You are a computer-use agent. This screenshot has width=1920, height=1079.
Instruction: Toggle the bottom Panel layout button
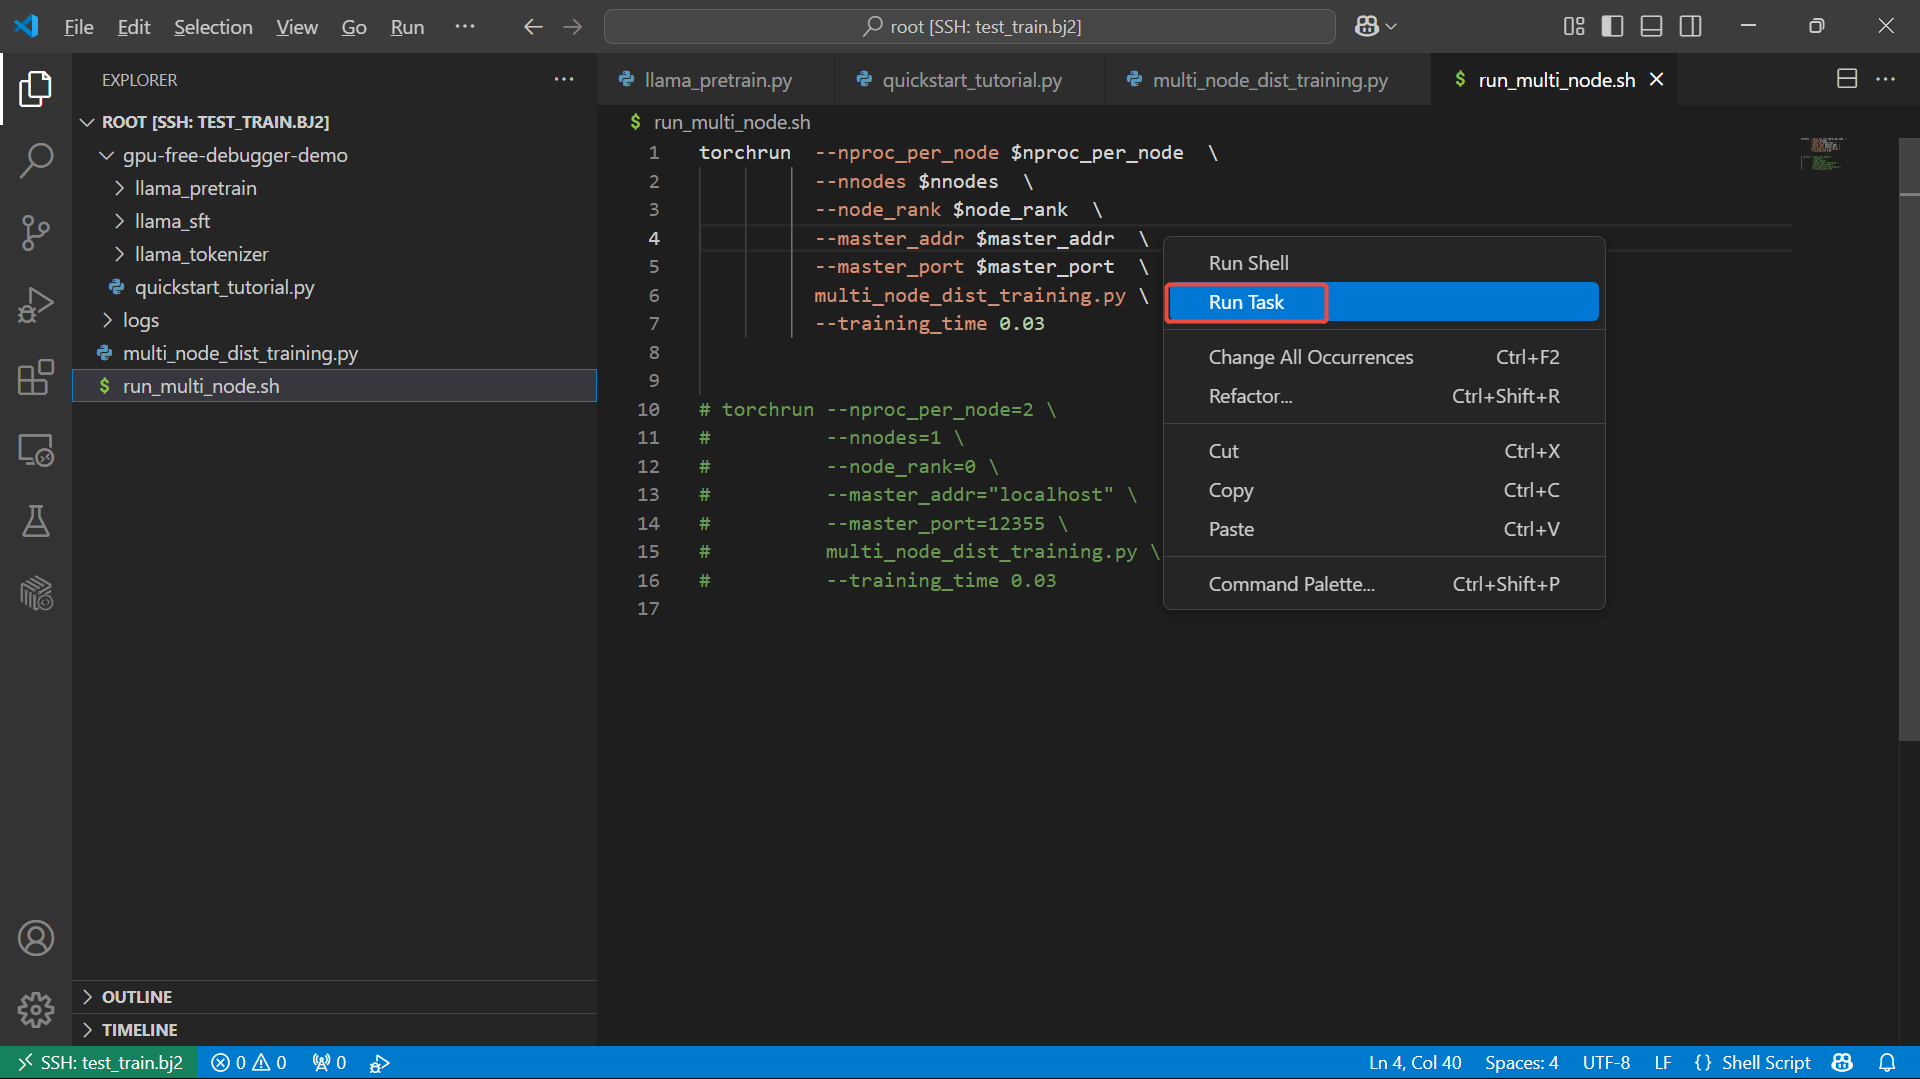coord(1651,27)
